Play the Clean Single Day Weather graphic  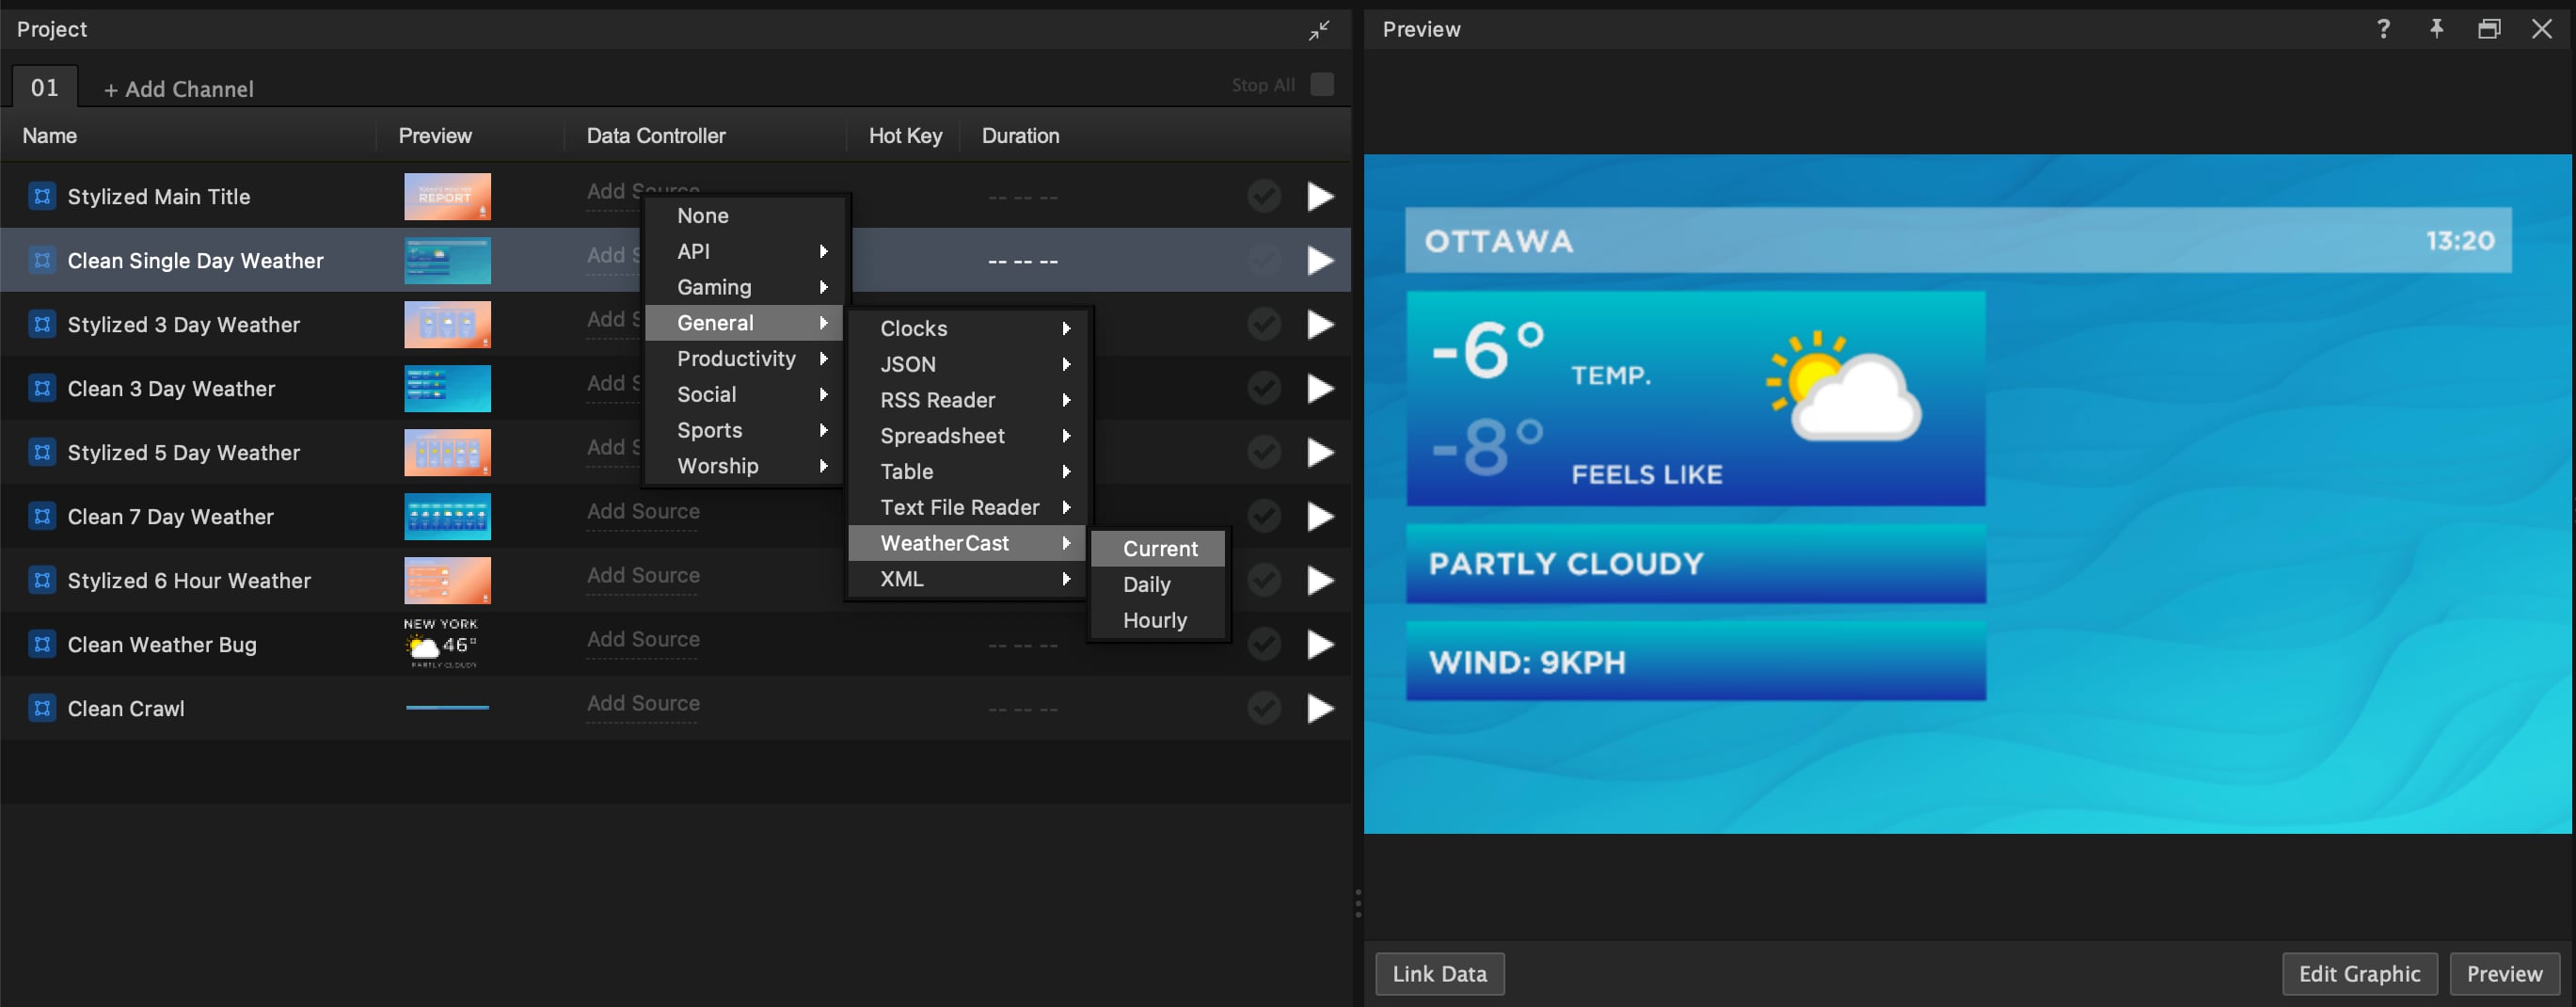click(1320, 260)
